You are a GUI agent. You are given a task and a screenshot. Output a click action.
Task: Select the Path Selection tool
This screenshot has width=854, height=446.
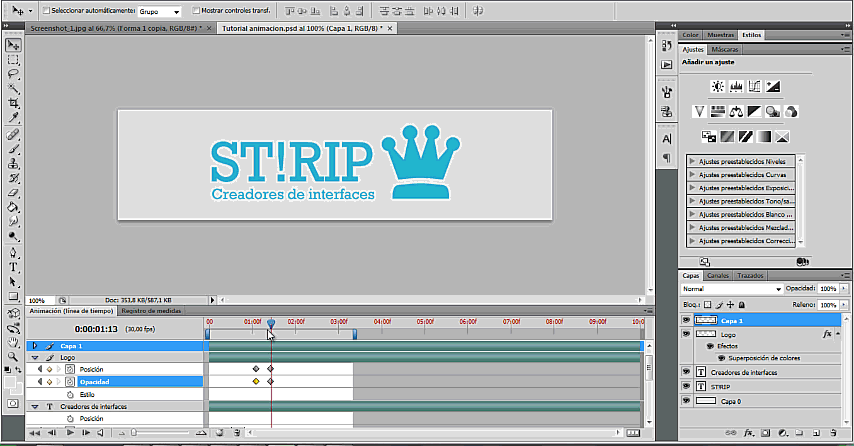click(x=13, y=282)
